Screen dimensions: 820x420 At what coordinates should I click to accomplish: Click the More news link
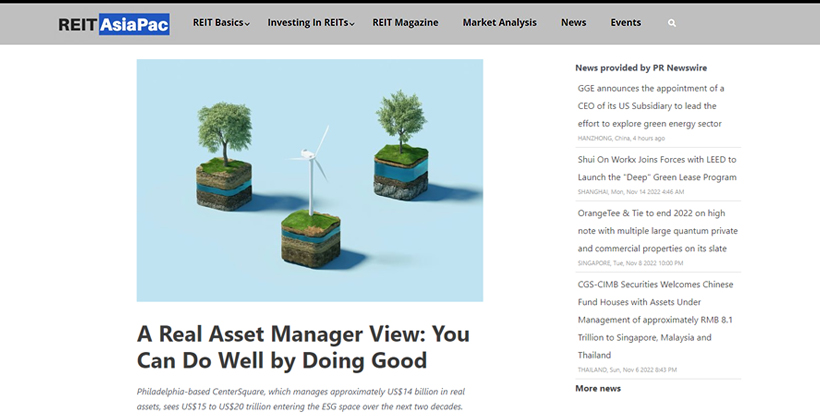pos(598,389)
